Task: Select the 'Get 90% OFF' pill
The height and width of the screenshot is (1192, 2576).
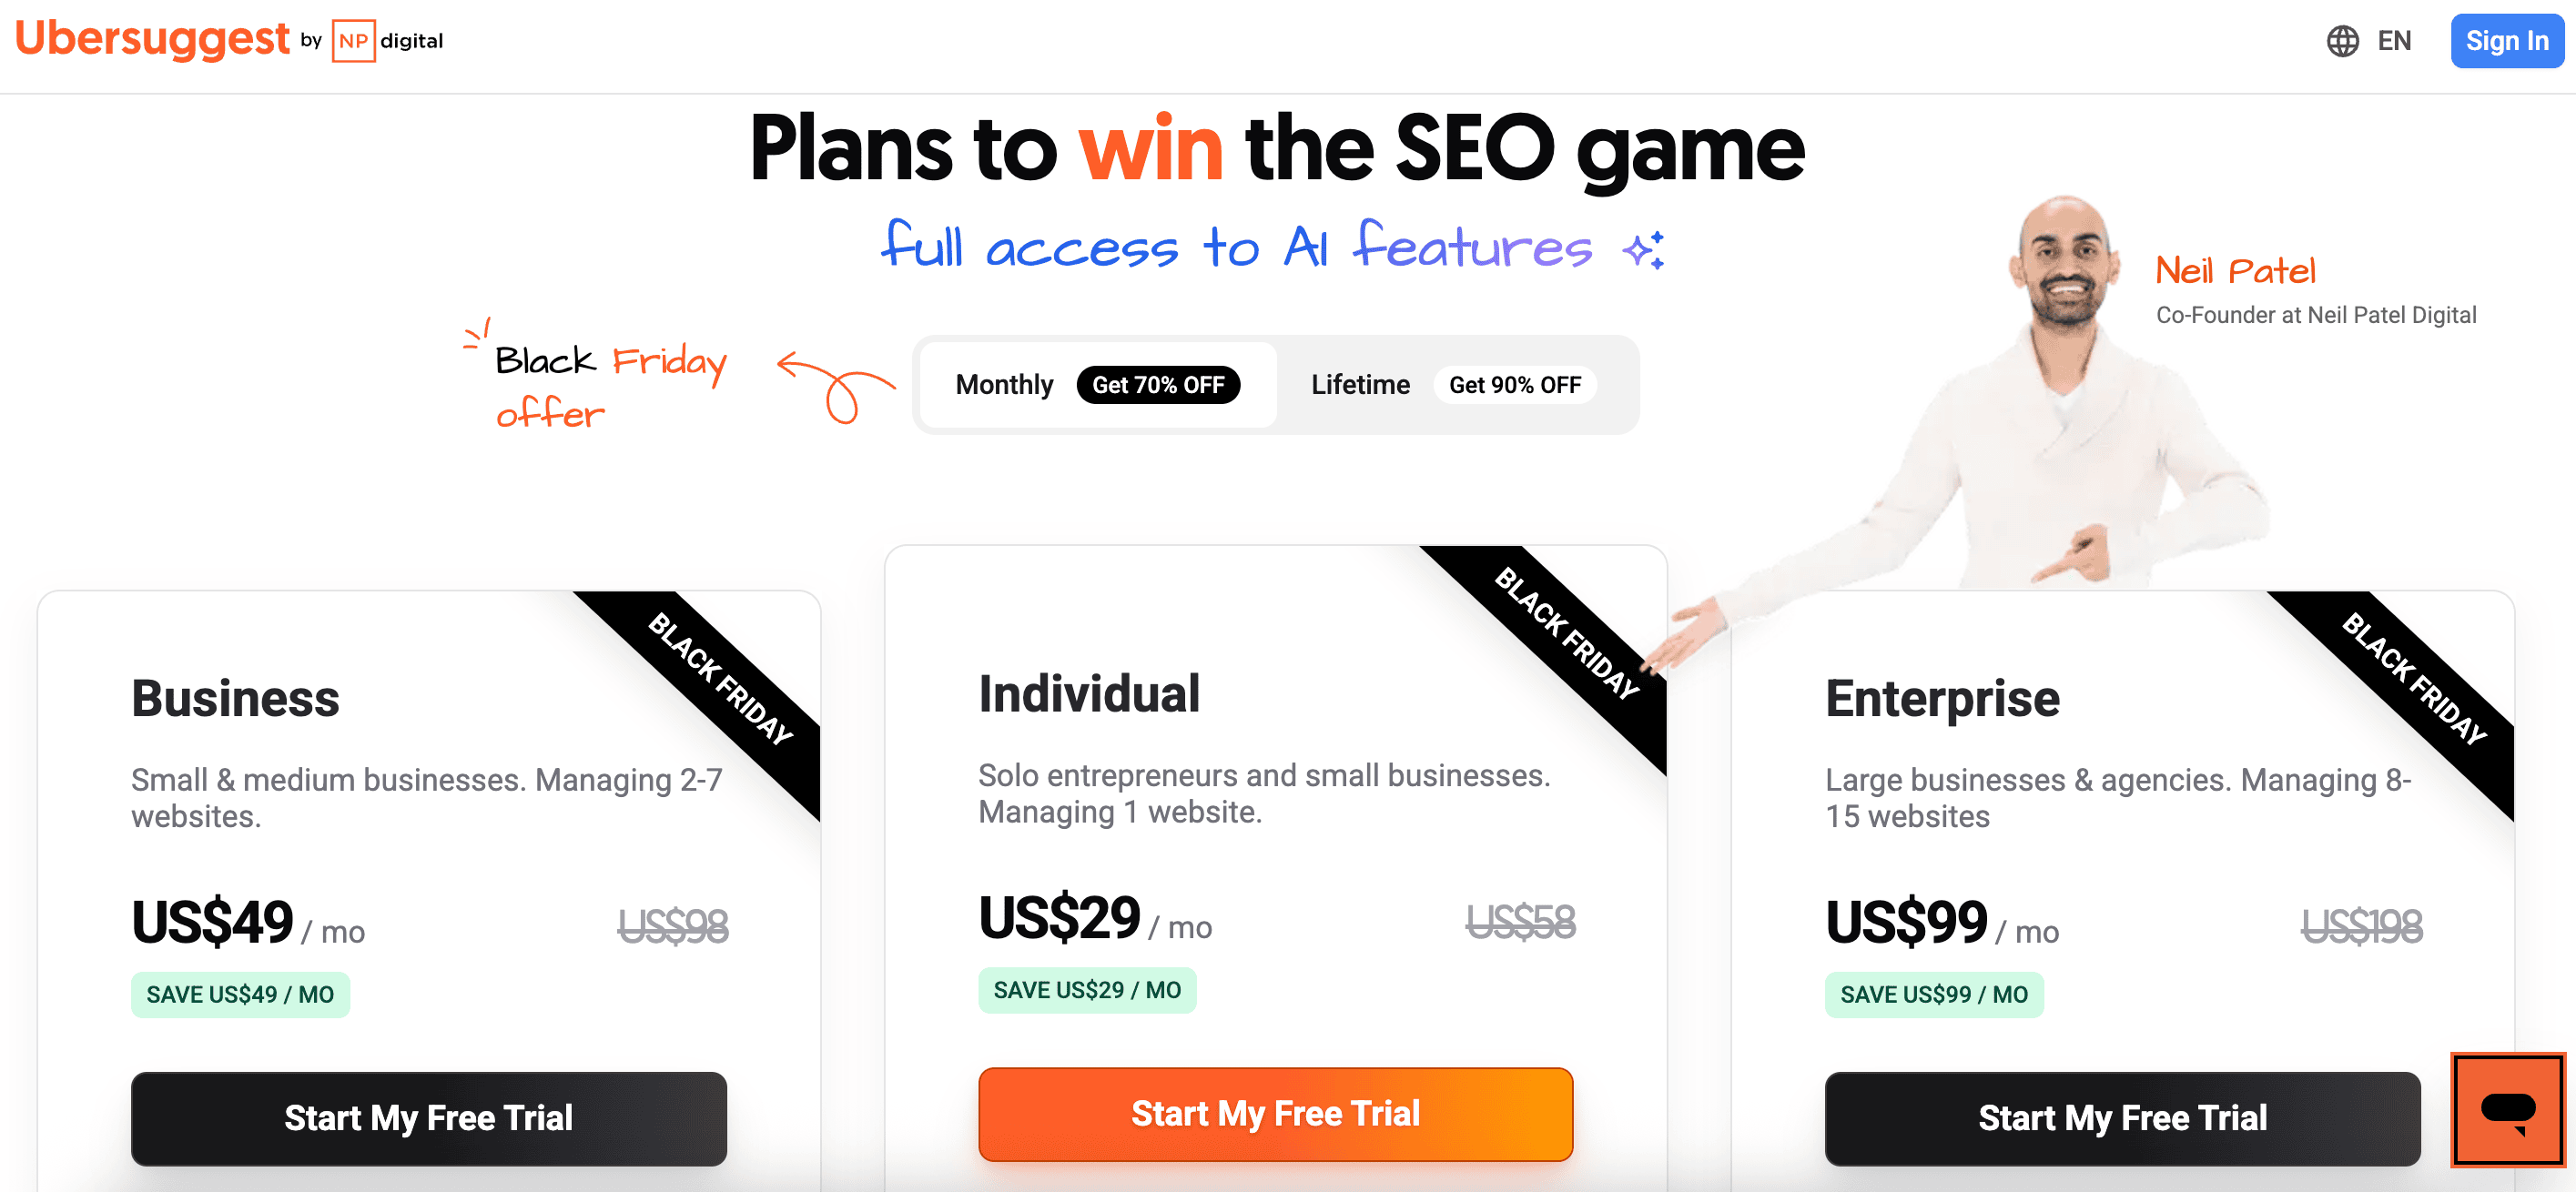Action: (1515, 384)
